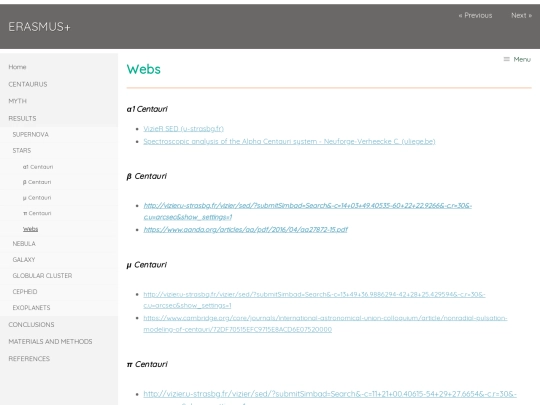Open the μ Centauri vizier SED URL

click(x=314, y=300)
